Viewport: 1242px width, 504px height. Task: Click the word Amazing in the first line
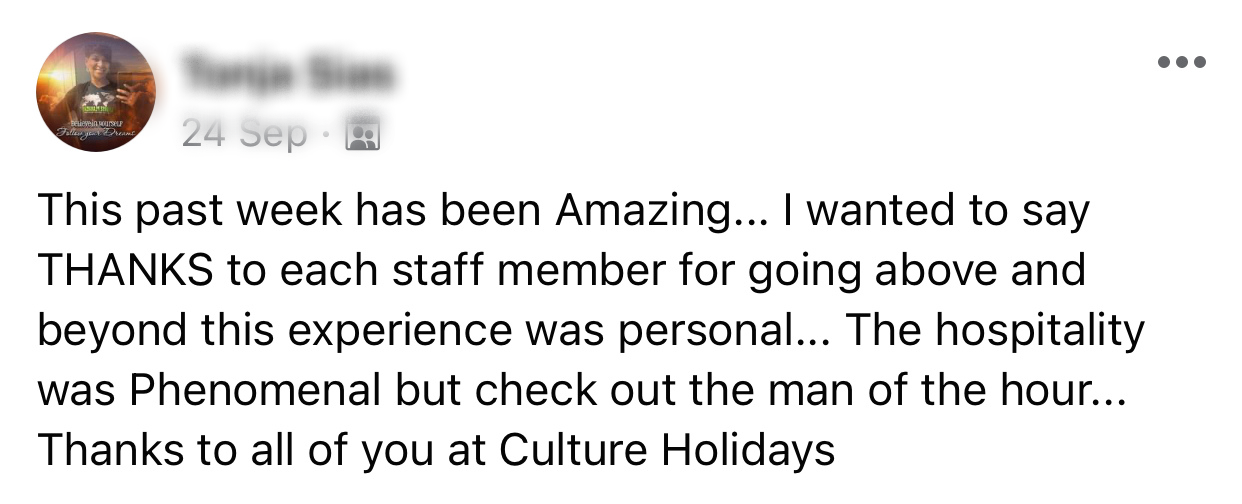click(x=644, y=213)
